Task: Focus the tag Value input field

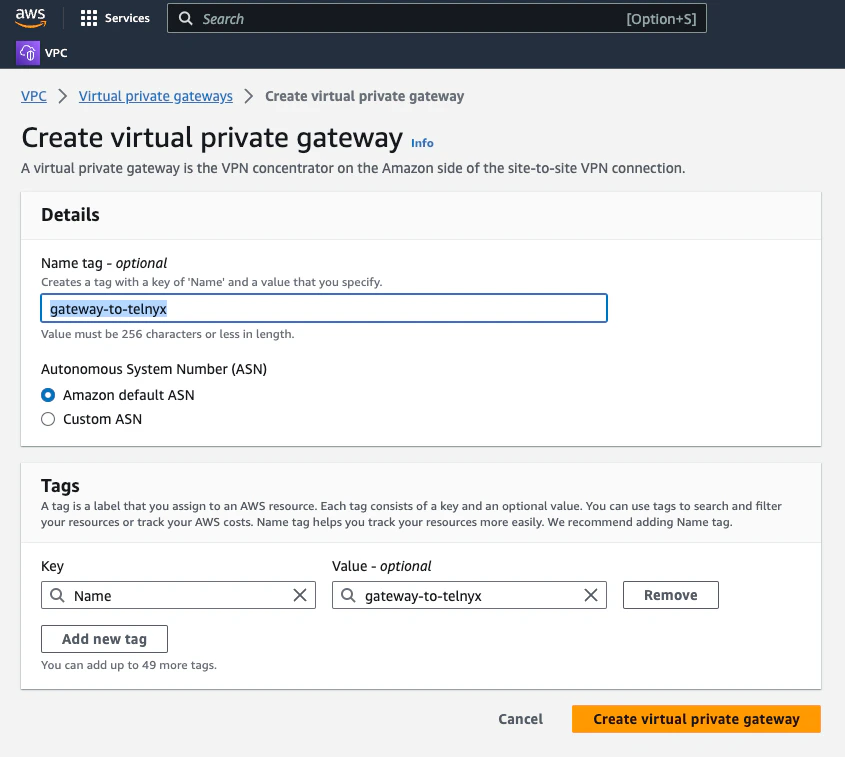Action: (470, 595)
